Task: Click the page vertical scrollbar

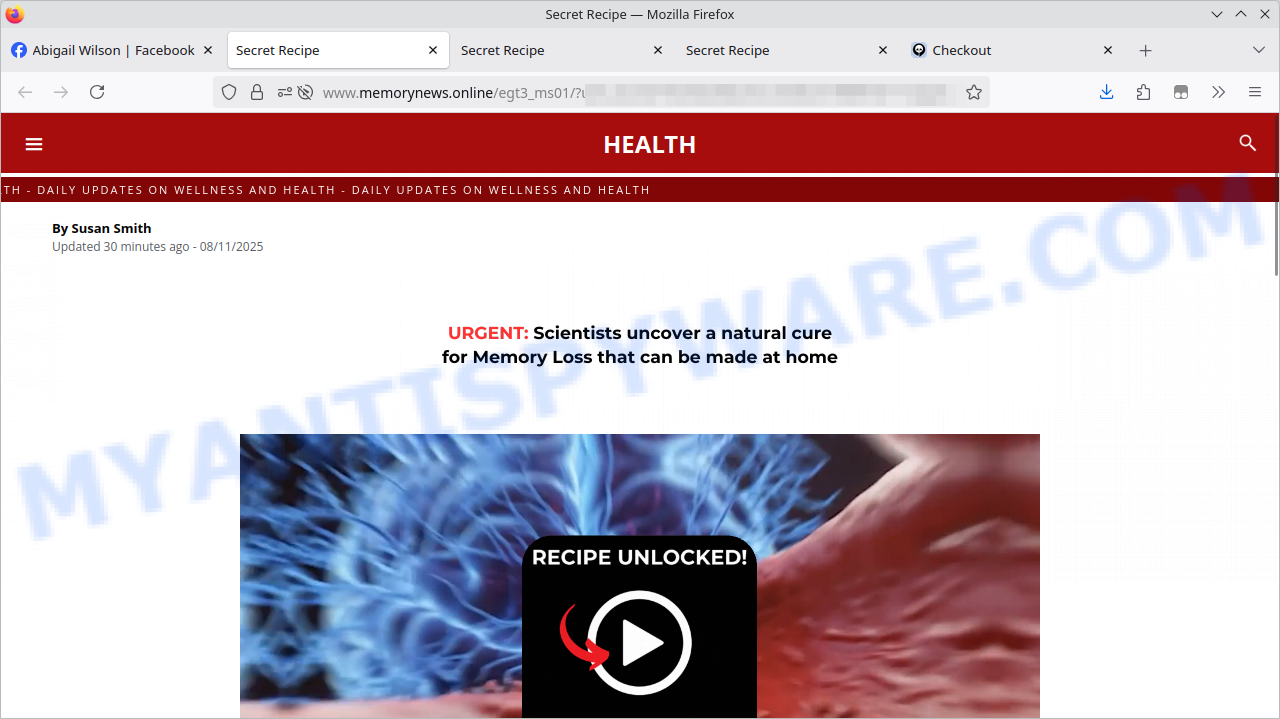Action: click(1275, 240)
